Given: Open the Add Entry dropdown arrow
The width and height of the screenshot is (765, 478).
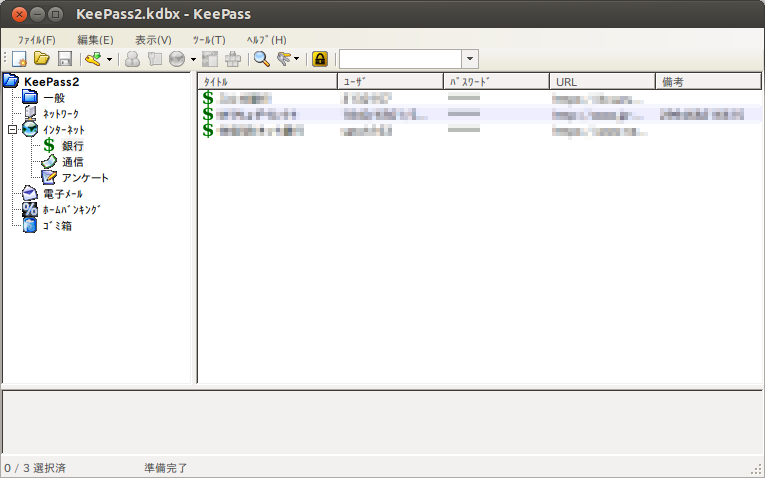Looking at the screenshot, I should coord(109,60).
